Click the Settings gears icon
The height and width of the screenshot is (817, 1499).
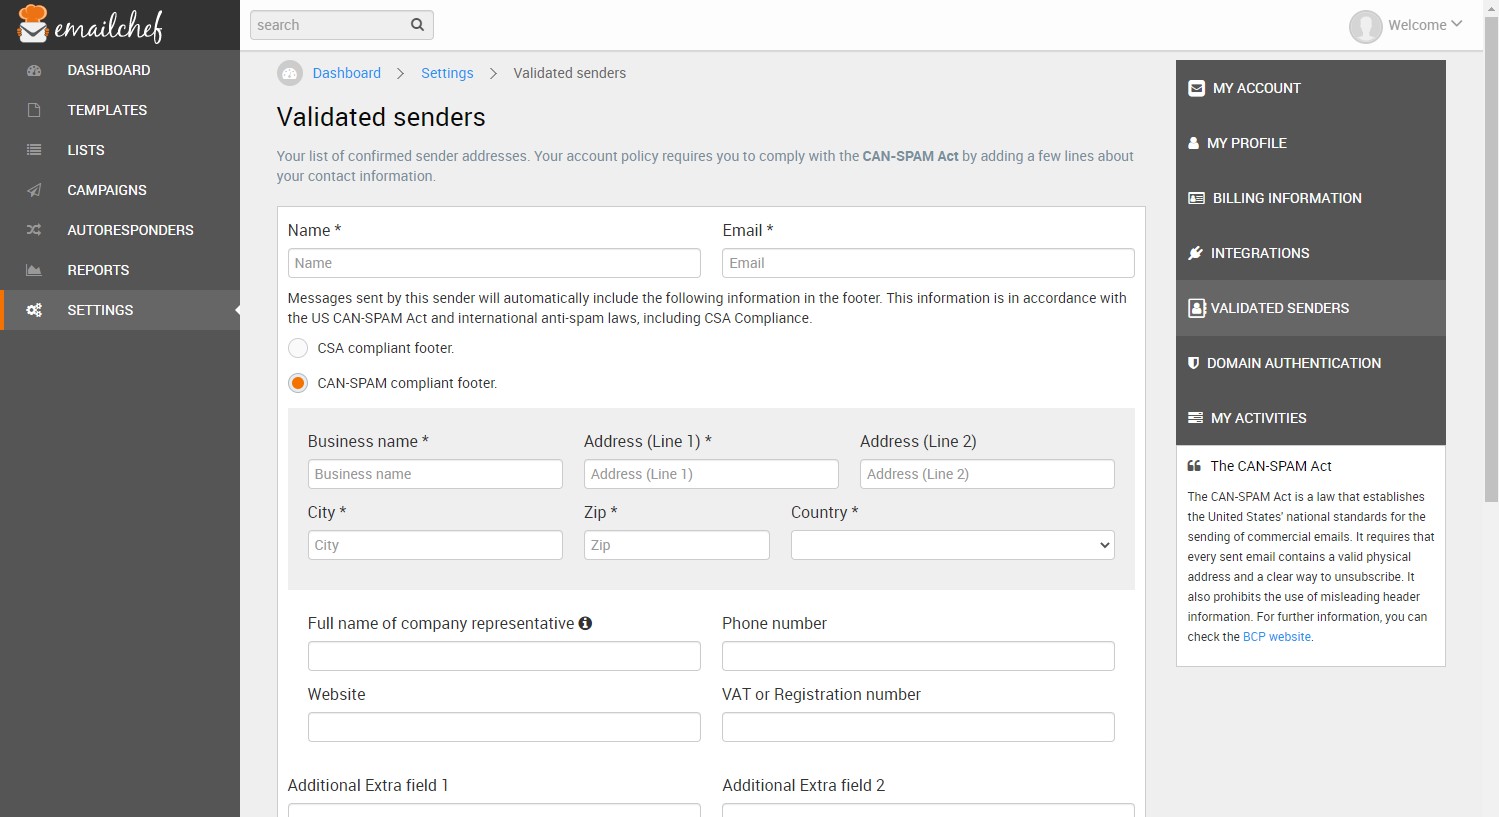click(x=34, y=310)
